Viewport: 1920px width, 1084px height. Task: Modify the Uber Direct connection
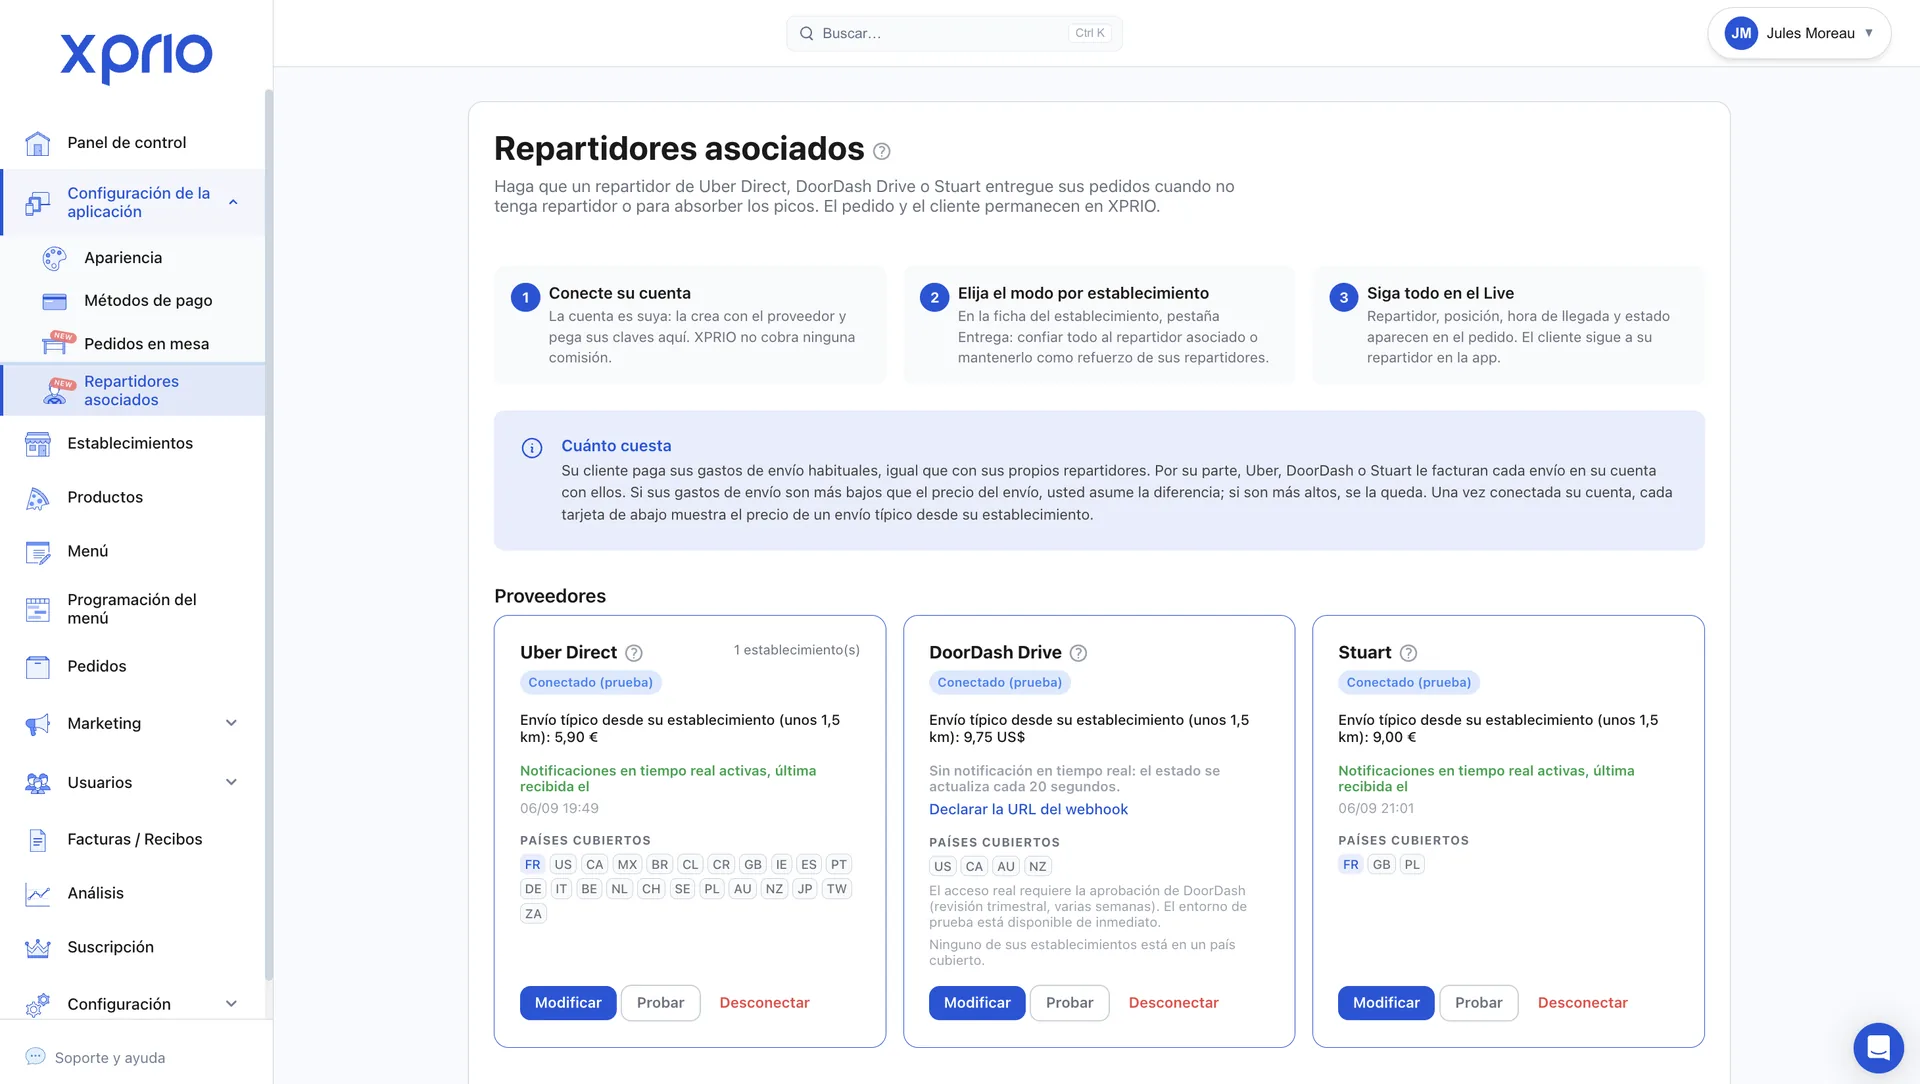[x=568, y=1003]
